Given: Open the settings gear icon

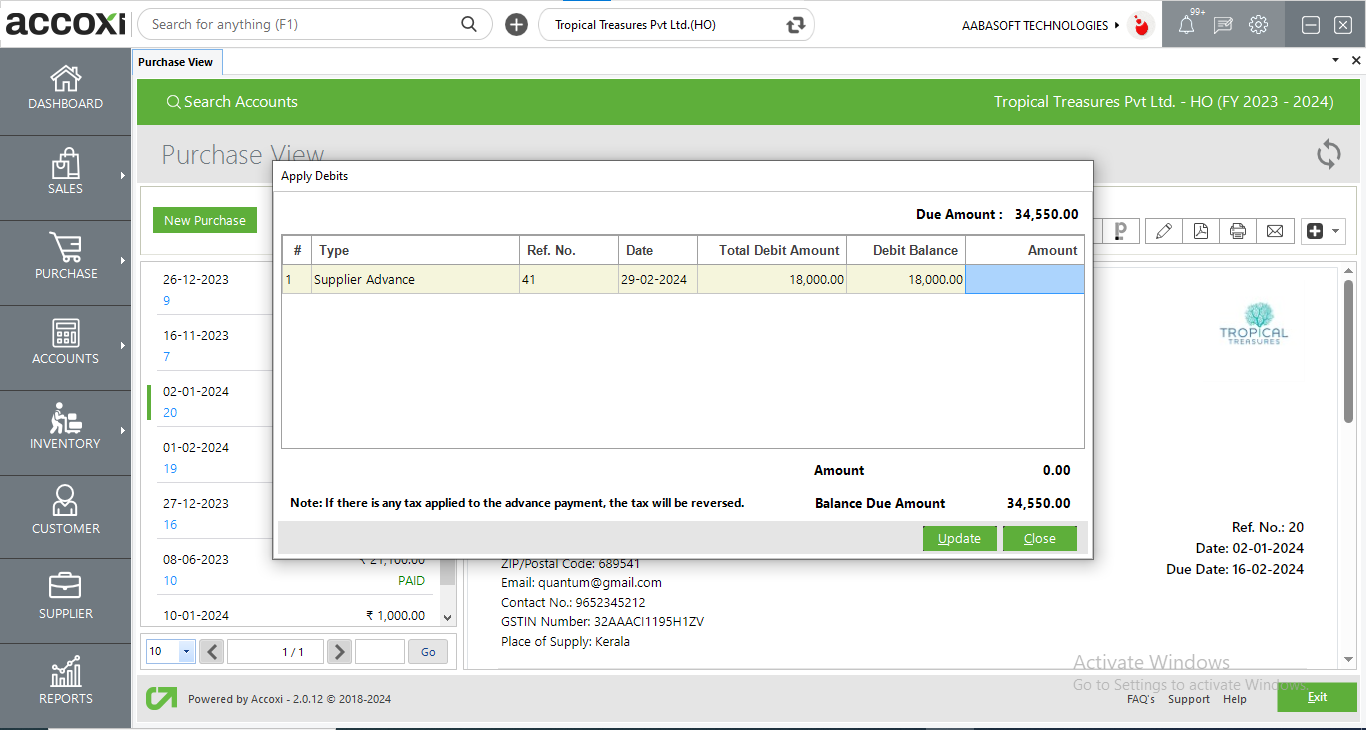Looking at the screenshot, I should click(1259, 25).
